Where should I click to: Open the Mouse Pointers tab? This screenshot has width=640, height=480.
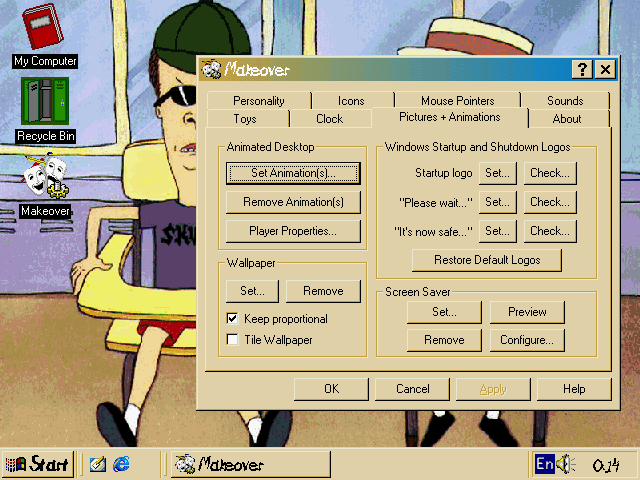point(458,101)
